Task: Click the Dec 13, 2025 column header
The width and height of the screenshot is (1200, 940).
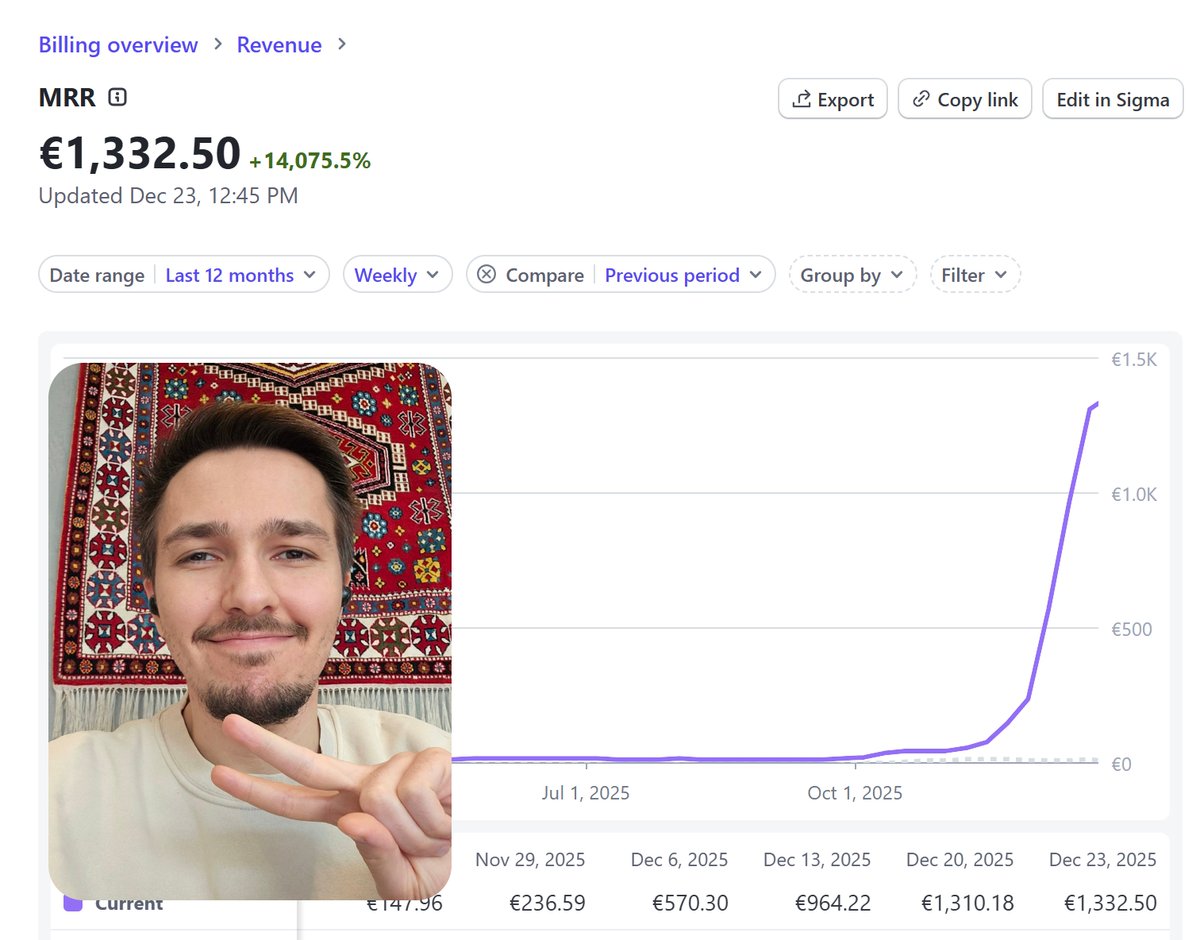Action: (817, 860)
